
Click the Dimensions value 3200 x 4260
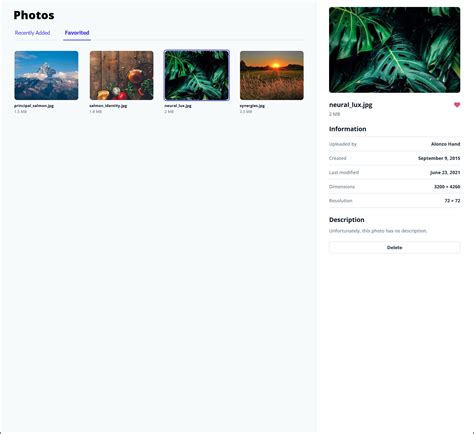[447, 187]
